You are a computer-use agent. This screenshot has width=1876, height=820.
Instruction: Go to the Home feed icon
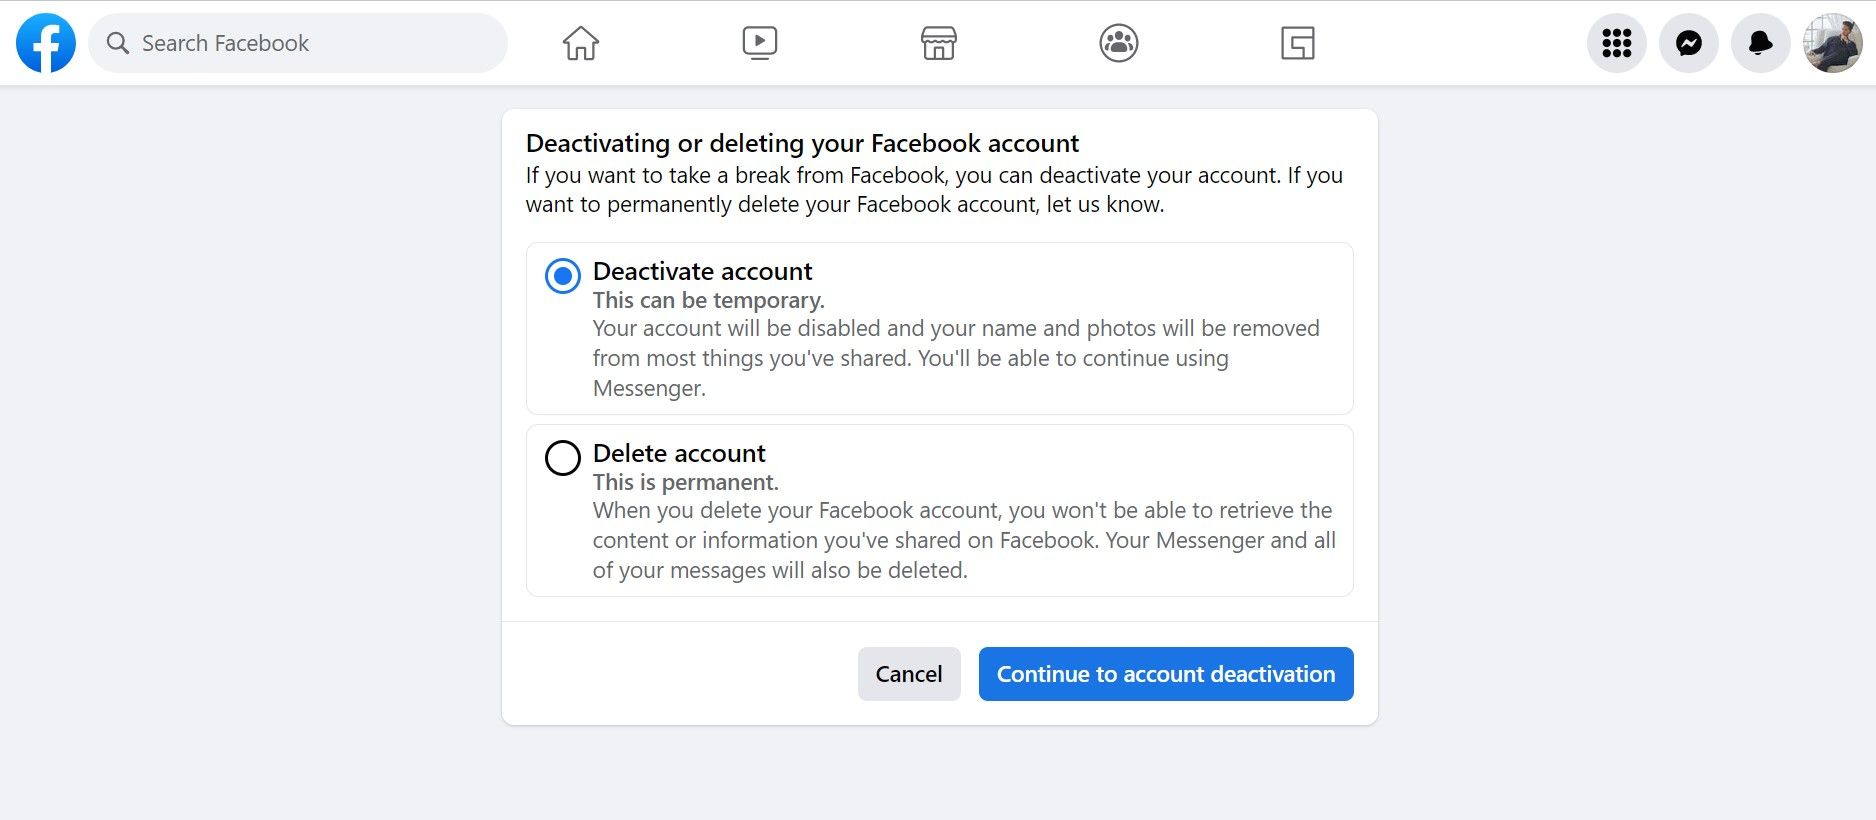pyautogui.click(x=580, y=43)
